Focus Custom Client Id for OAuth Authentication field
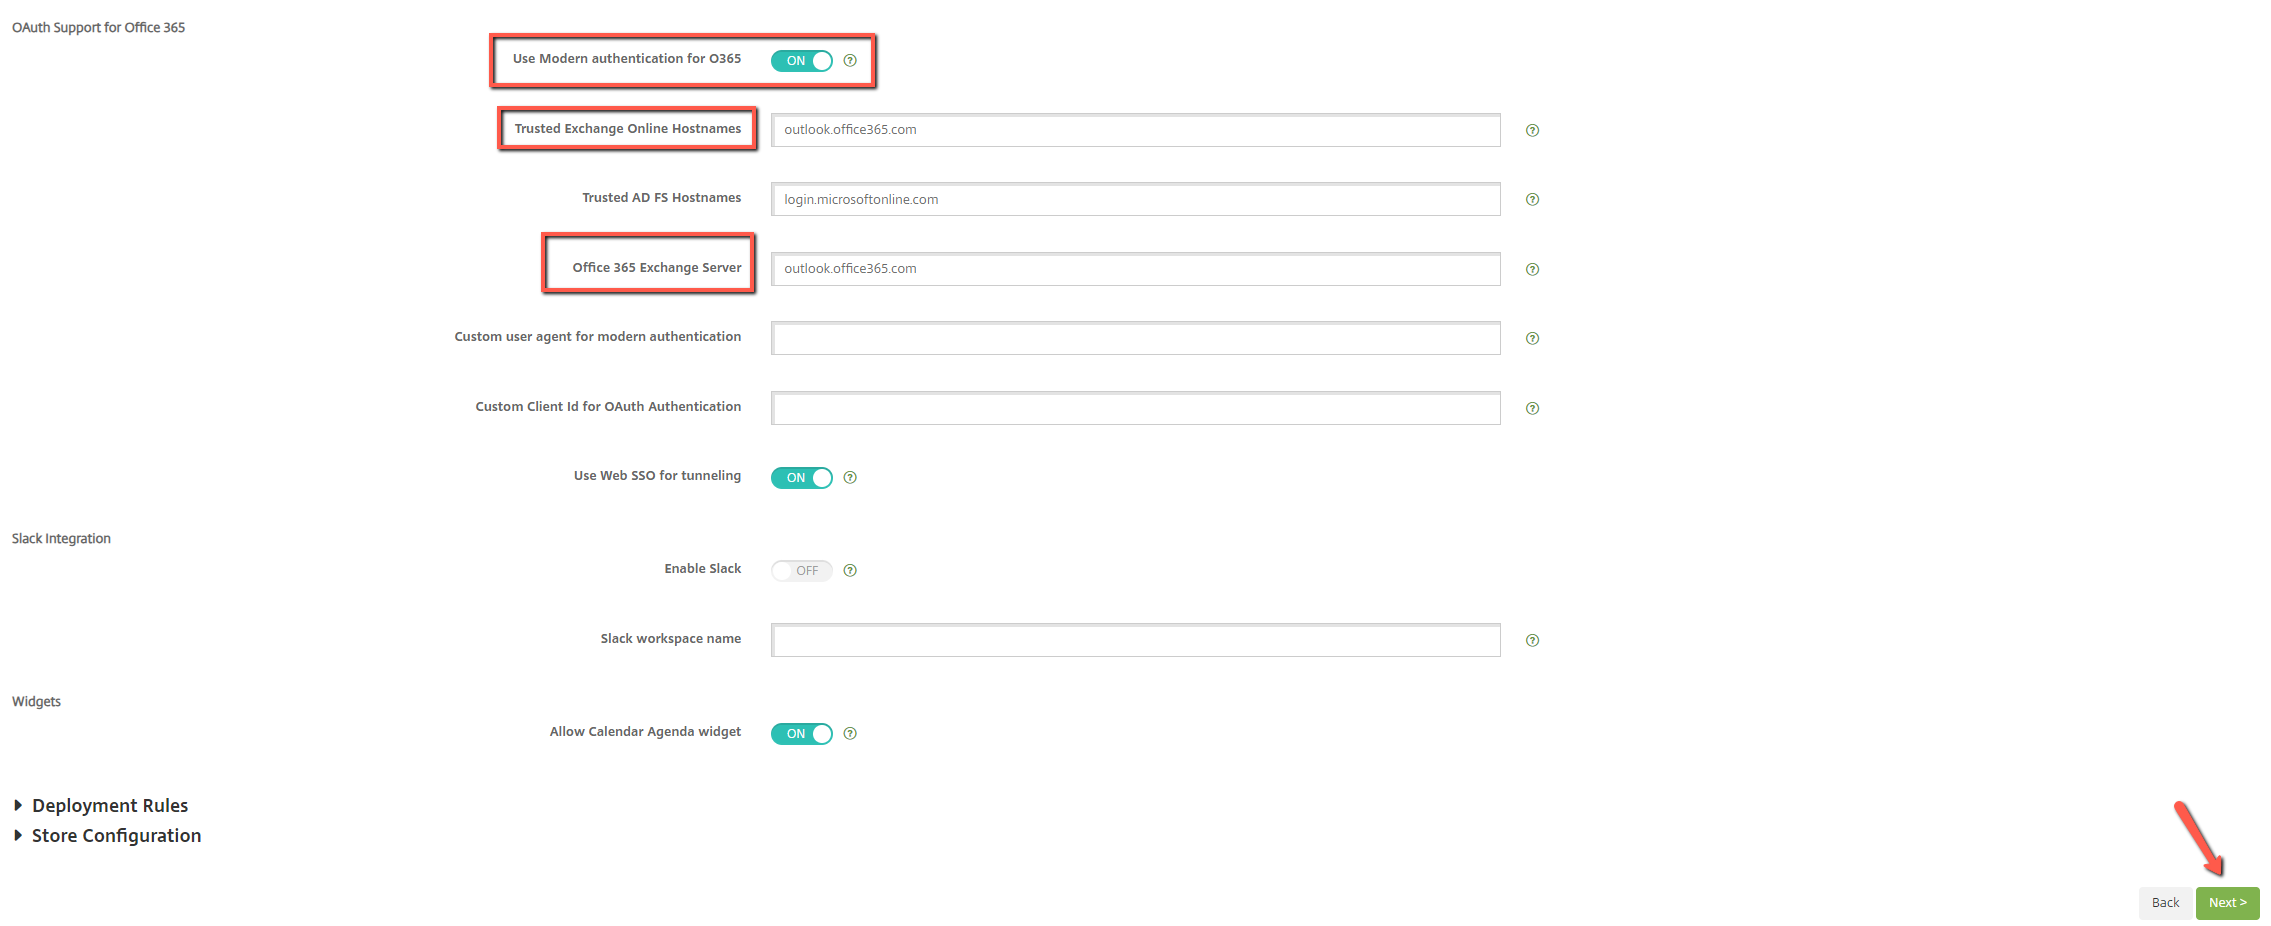This screenshot has width=2271, height=926. (x=1135, y=408)
